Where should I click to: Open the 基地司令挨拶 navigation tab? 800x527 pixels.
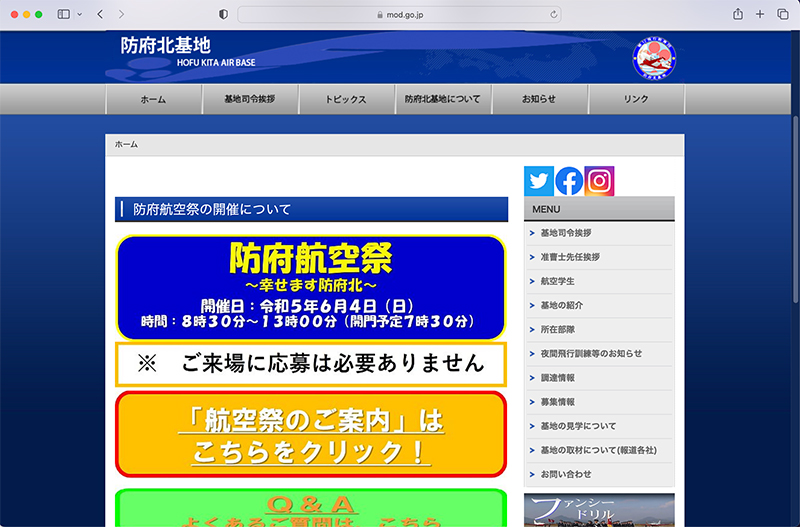coord(250,99)
